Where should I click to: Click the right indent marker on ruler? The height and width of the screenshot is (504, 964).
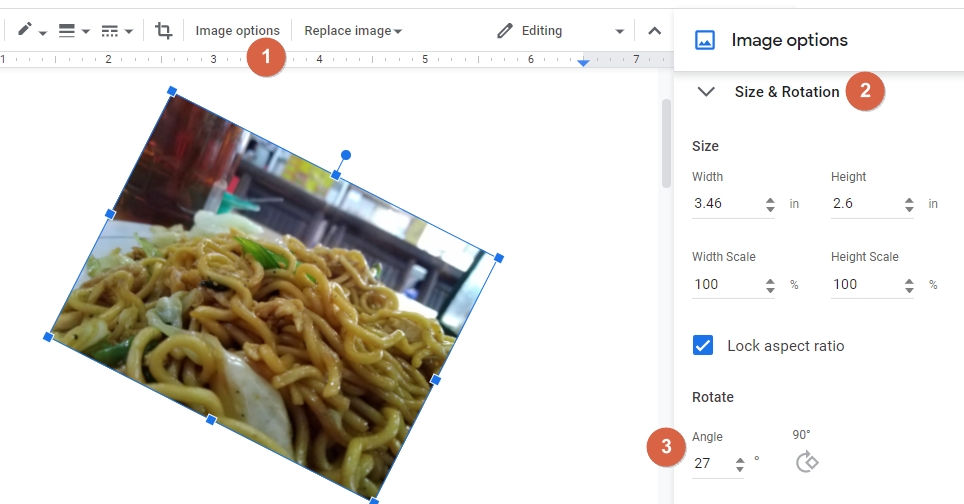583,63
